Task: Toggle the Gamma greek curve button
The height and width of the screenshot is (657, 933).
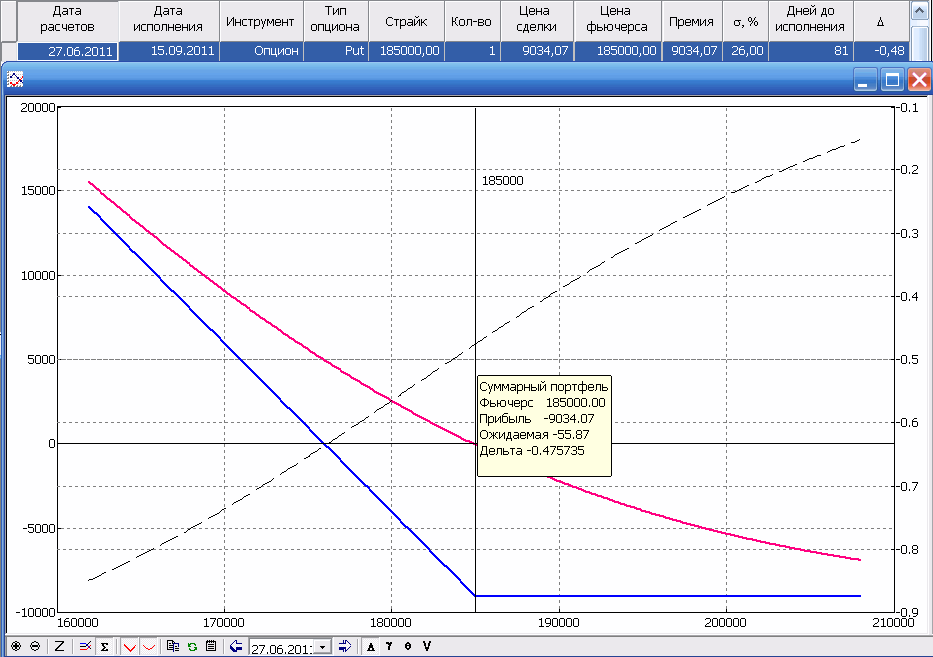Action: tap(389, 647)
